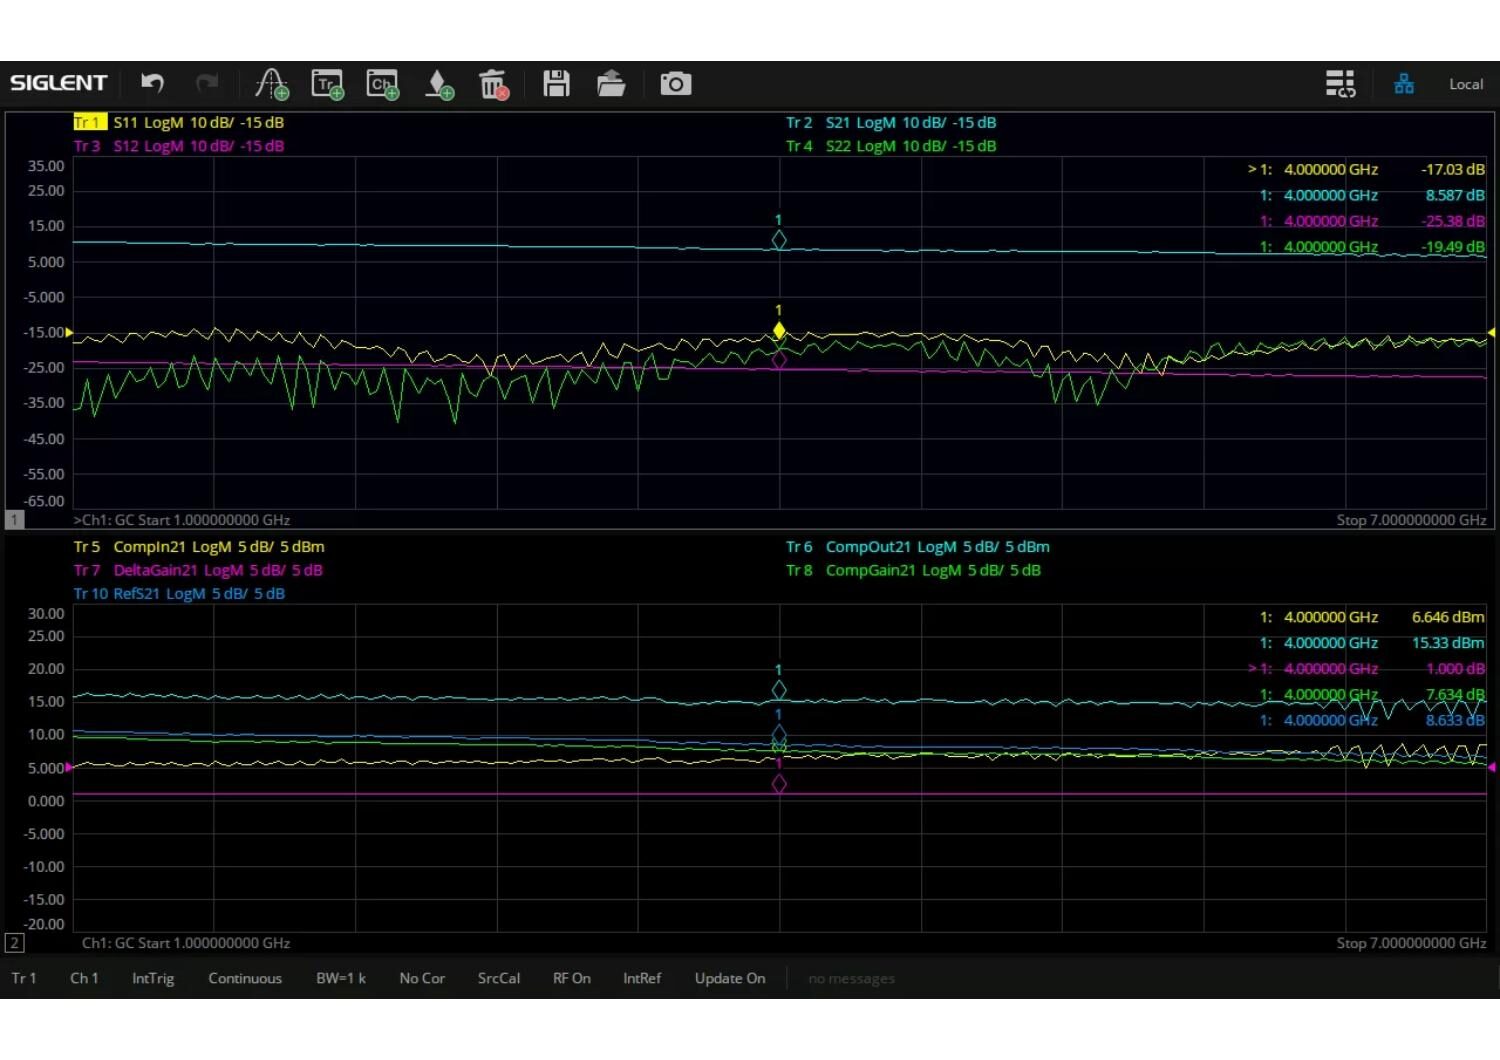Select trace Tr 3 S12 label
1500x1060 pixels.
[179, 146]
